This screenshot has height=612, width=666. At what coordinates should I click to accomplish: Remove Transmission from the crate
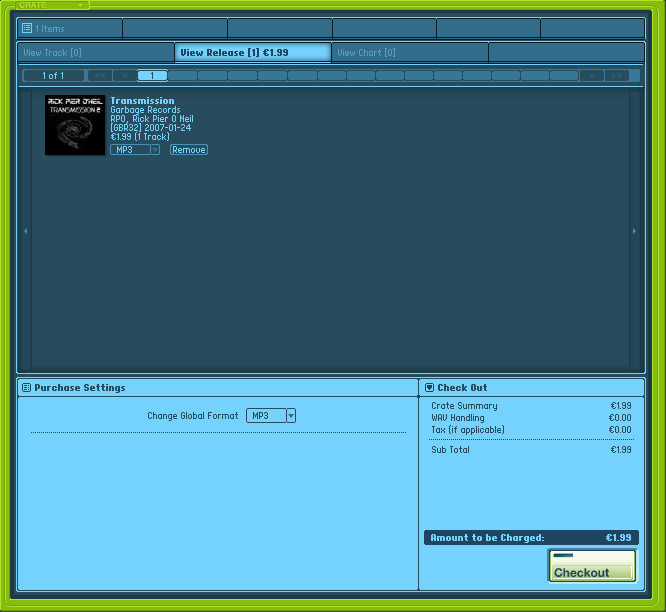(x=188, y=150)
